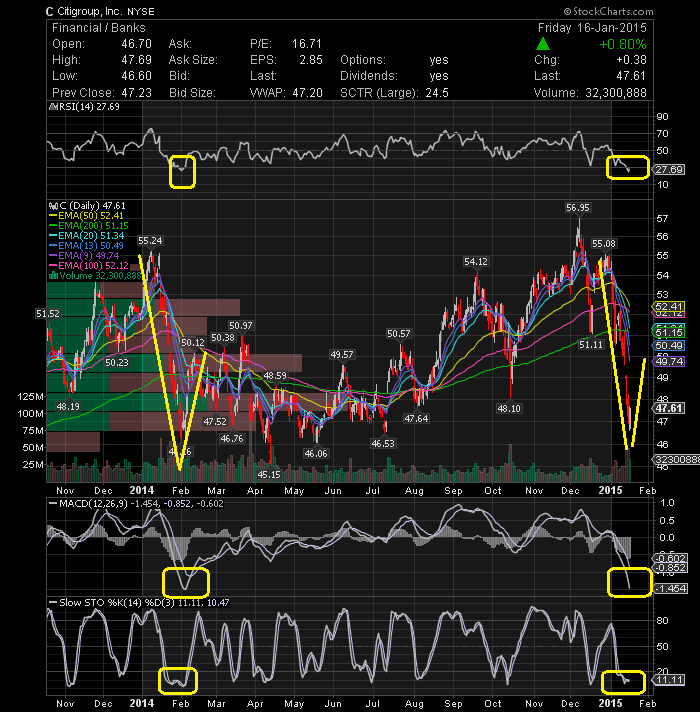Click the 49.57 price label
The width and height of the screenshot is (700, 712).
click(x=341, y=355)
